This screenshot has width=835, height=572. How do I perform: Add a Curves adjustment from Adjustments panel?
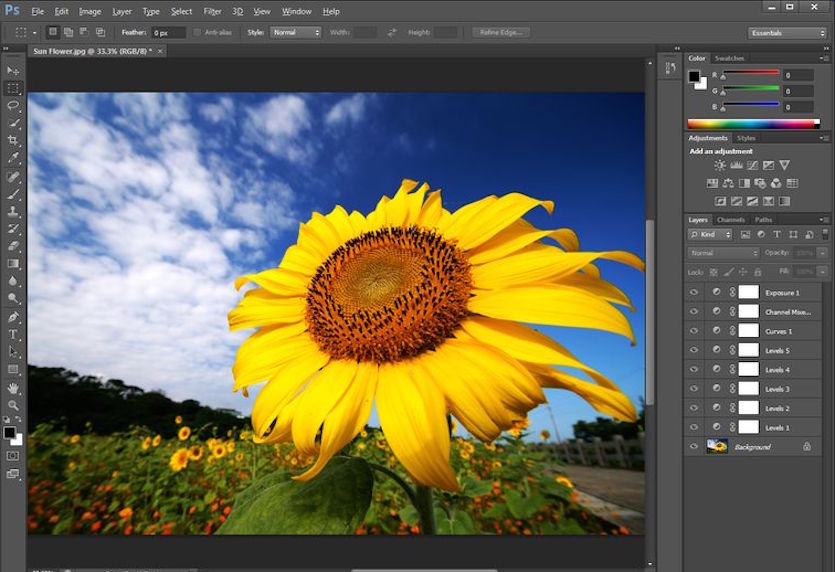[x=752, y=165]
